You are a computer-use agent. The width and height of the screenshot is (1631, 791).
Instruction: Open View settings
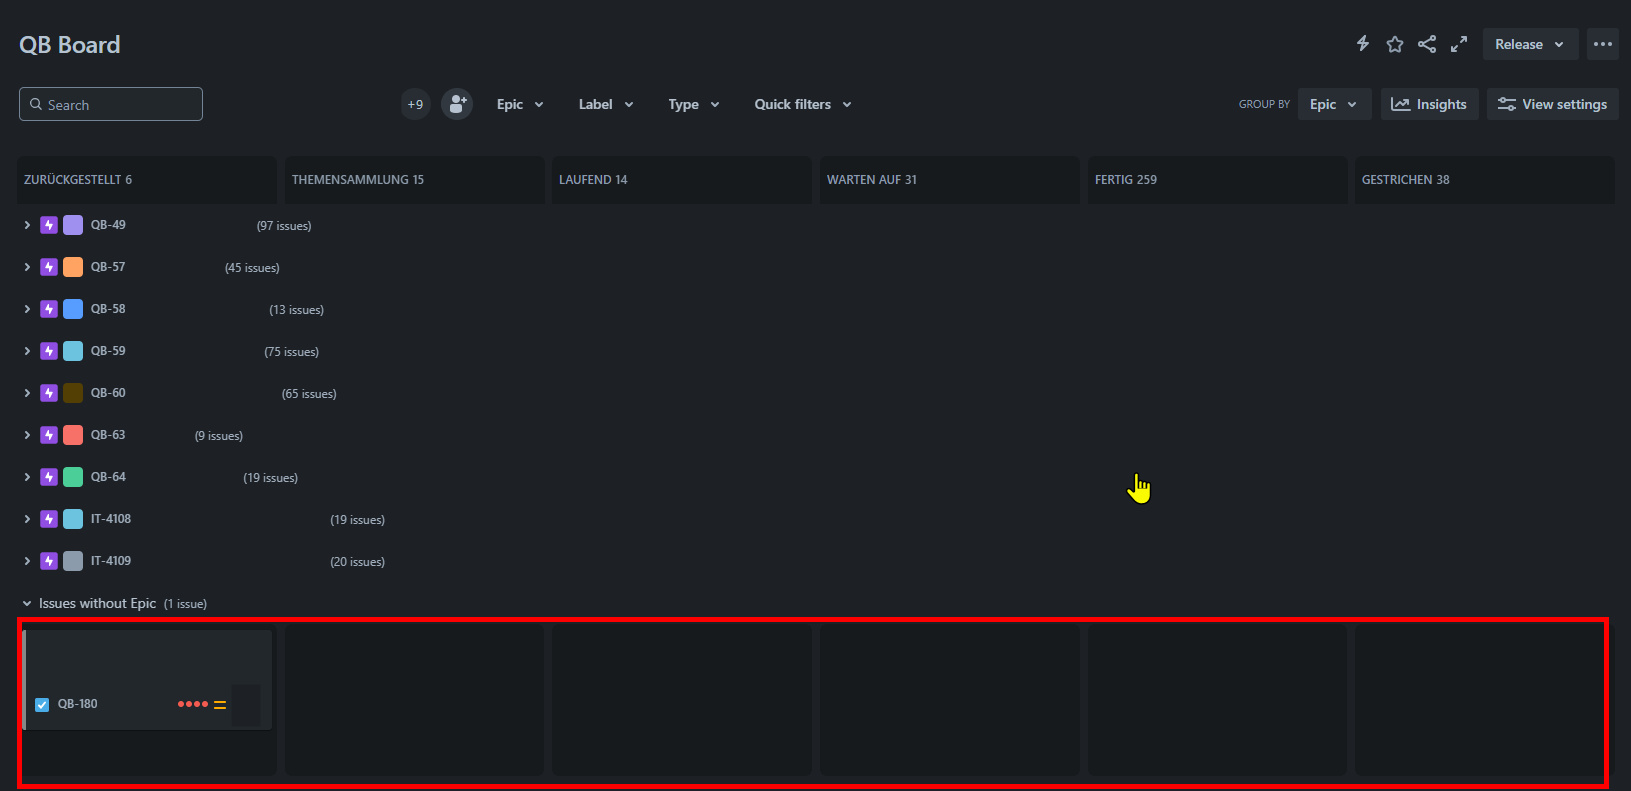(1552, 104)
